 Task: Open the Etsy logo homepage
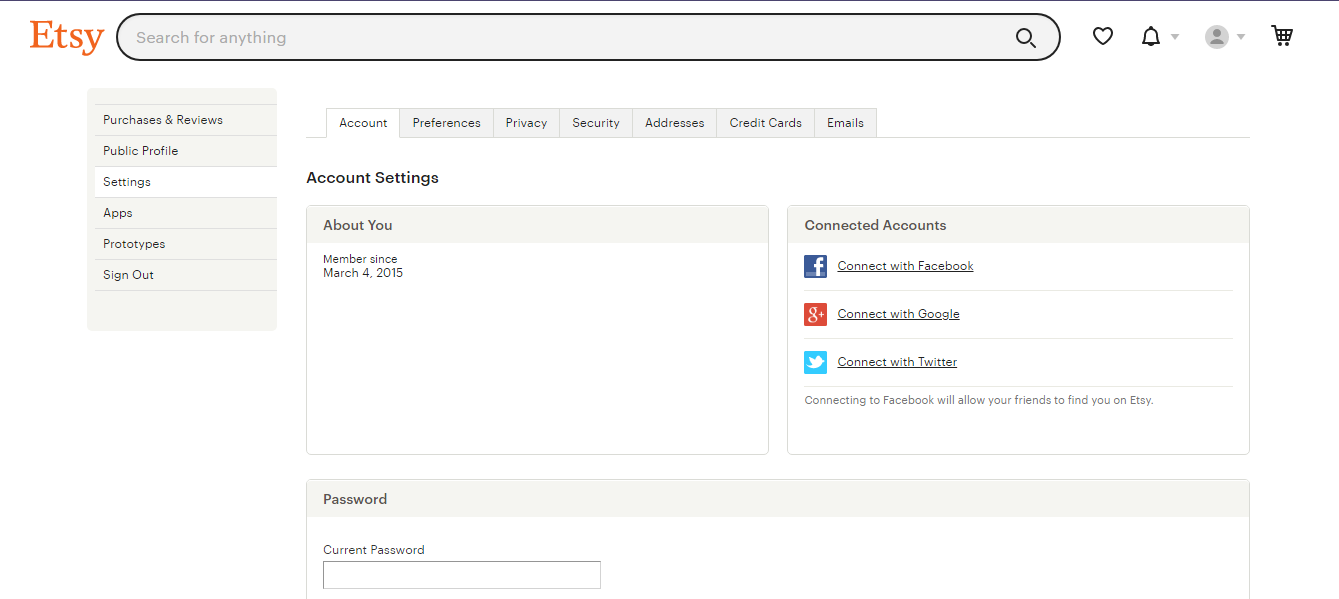[67, 37]
